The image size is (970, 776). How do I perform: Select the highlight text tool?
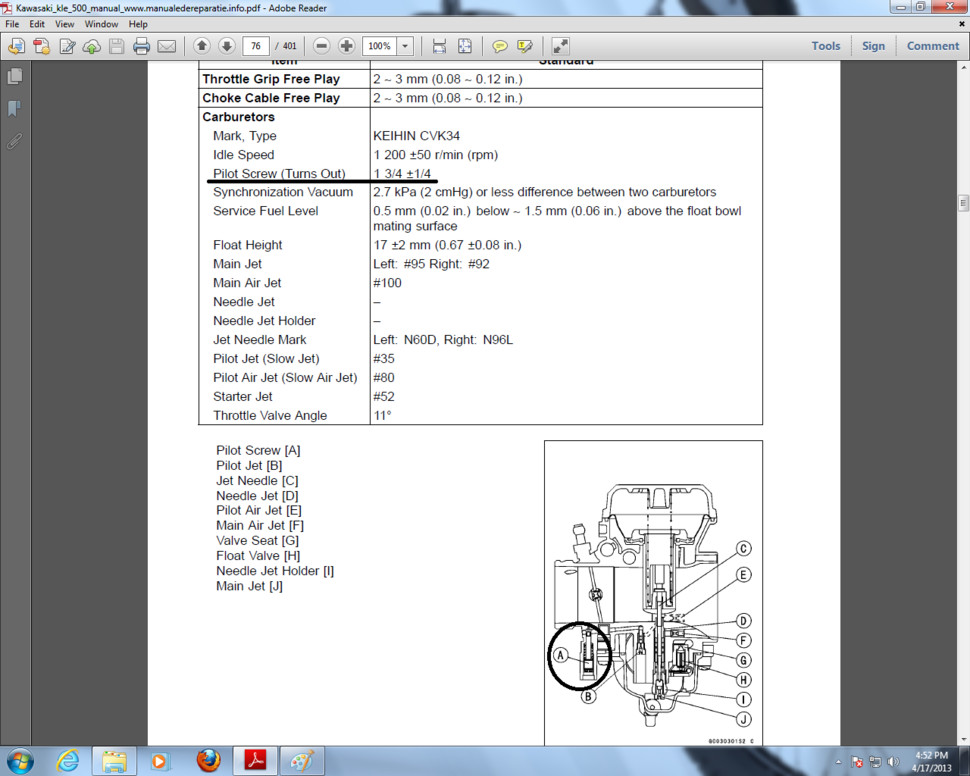coord(525,46)
